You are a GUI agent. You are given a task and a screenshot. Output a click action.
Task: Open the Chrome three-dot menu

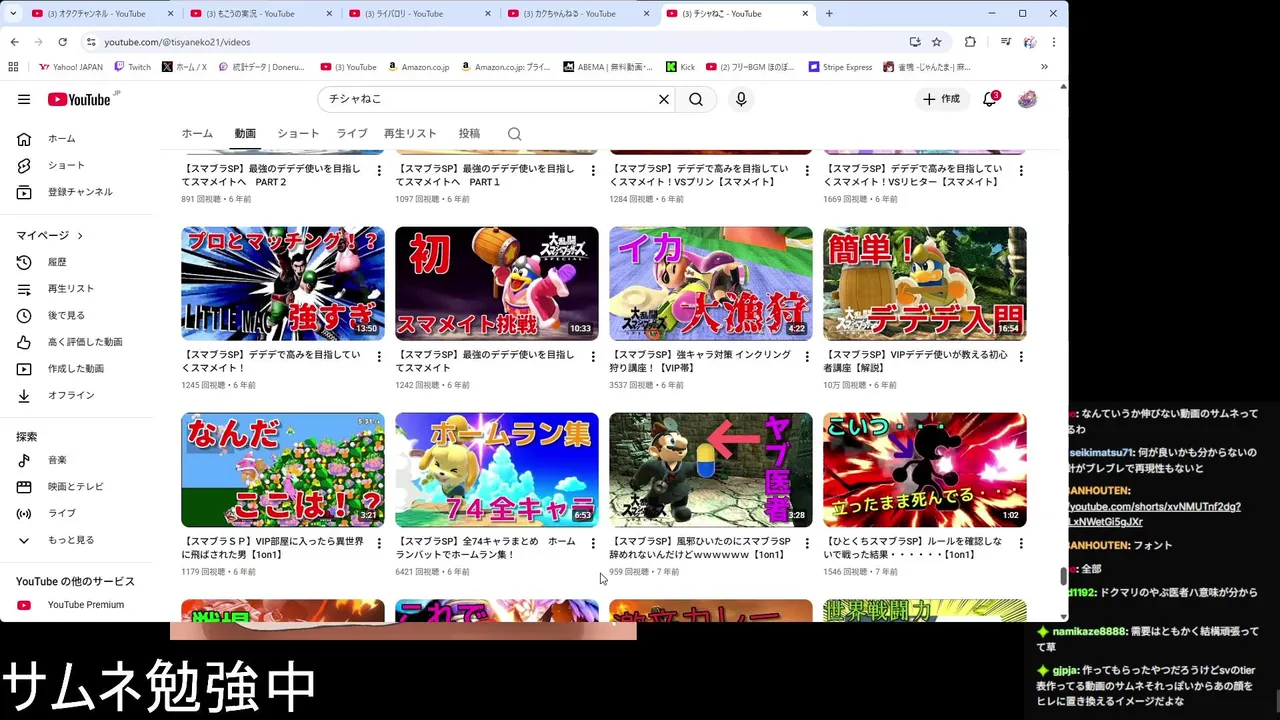click(1053, 42)
